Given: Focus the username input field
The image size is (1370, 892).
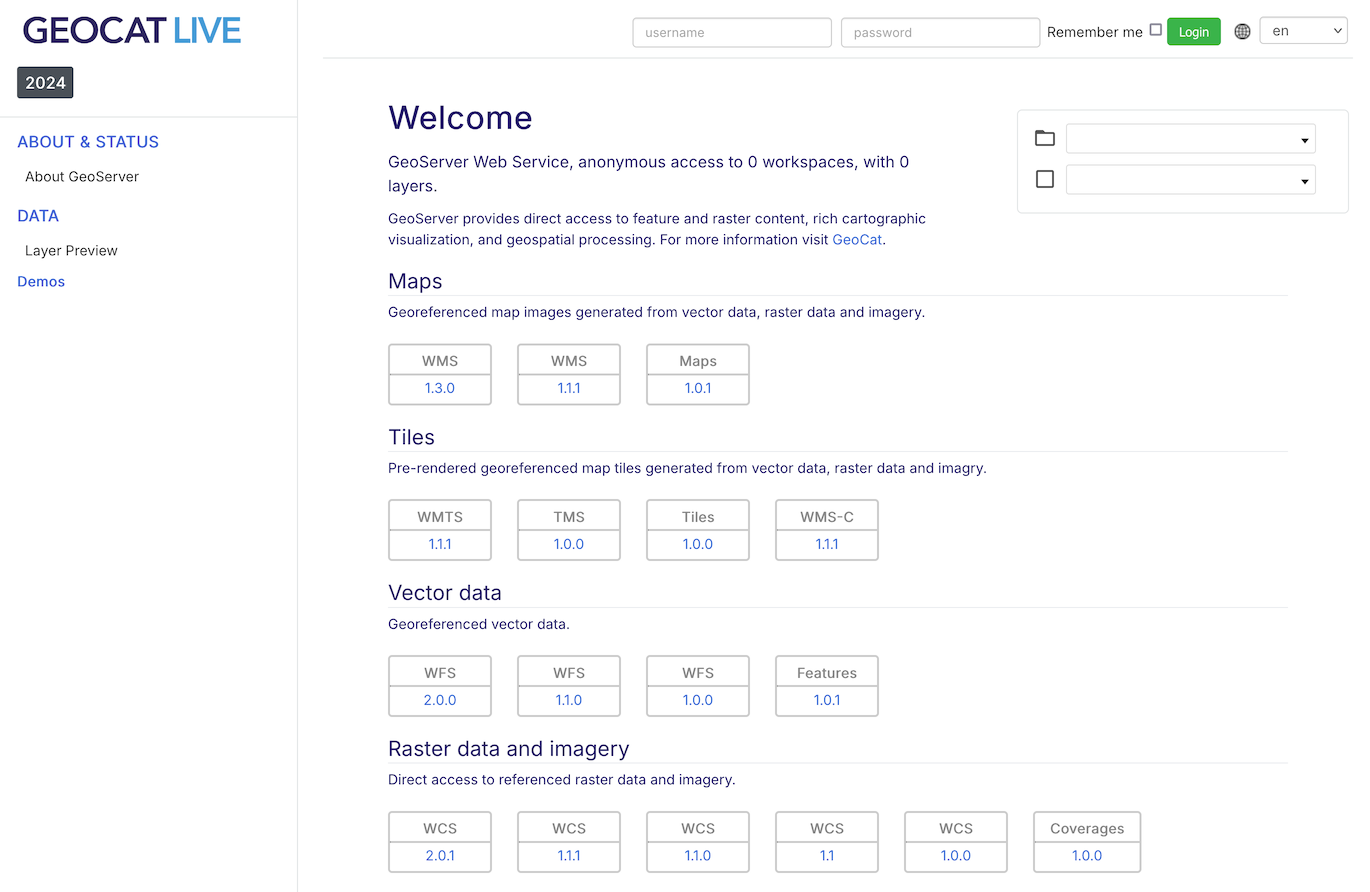Looking at the screenshot, I should pyautogui.click(x=732, y=32).
